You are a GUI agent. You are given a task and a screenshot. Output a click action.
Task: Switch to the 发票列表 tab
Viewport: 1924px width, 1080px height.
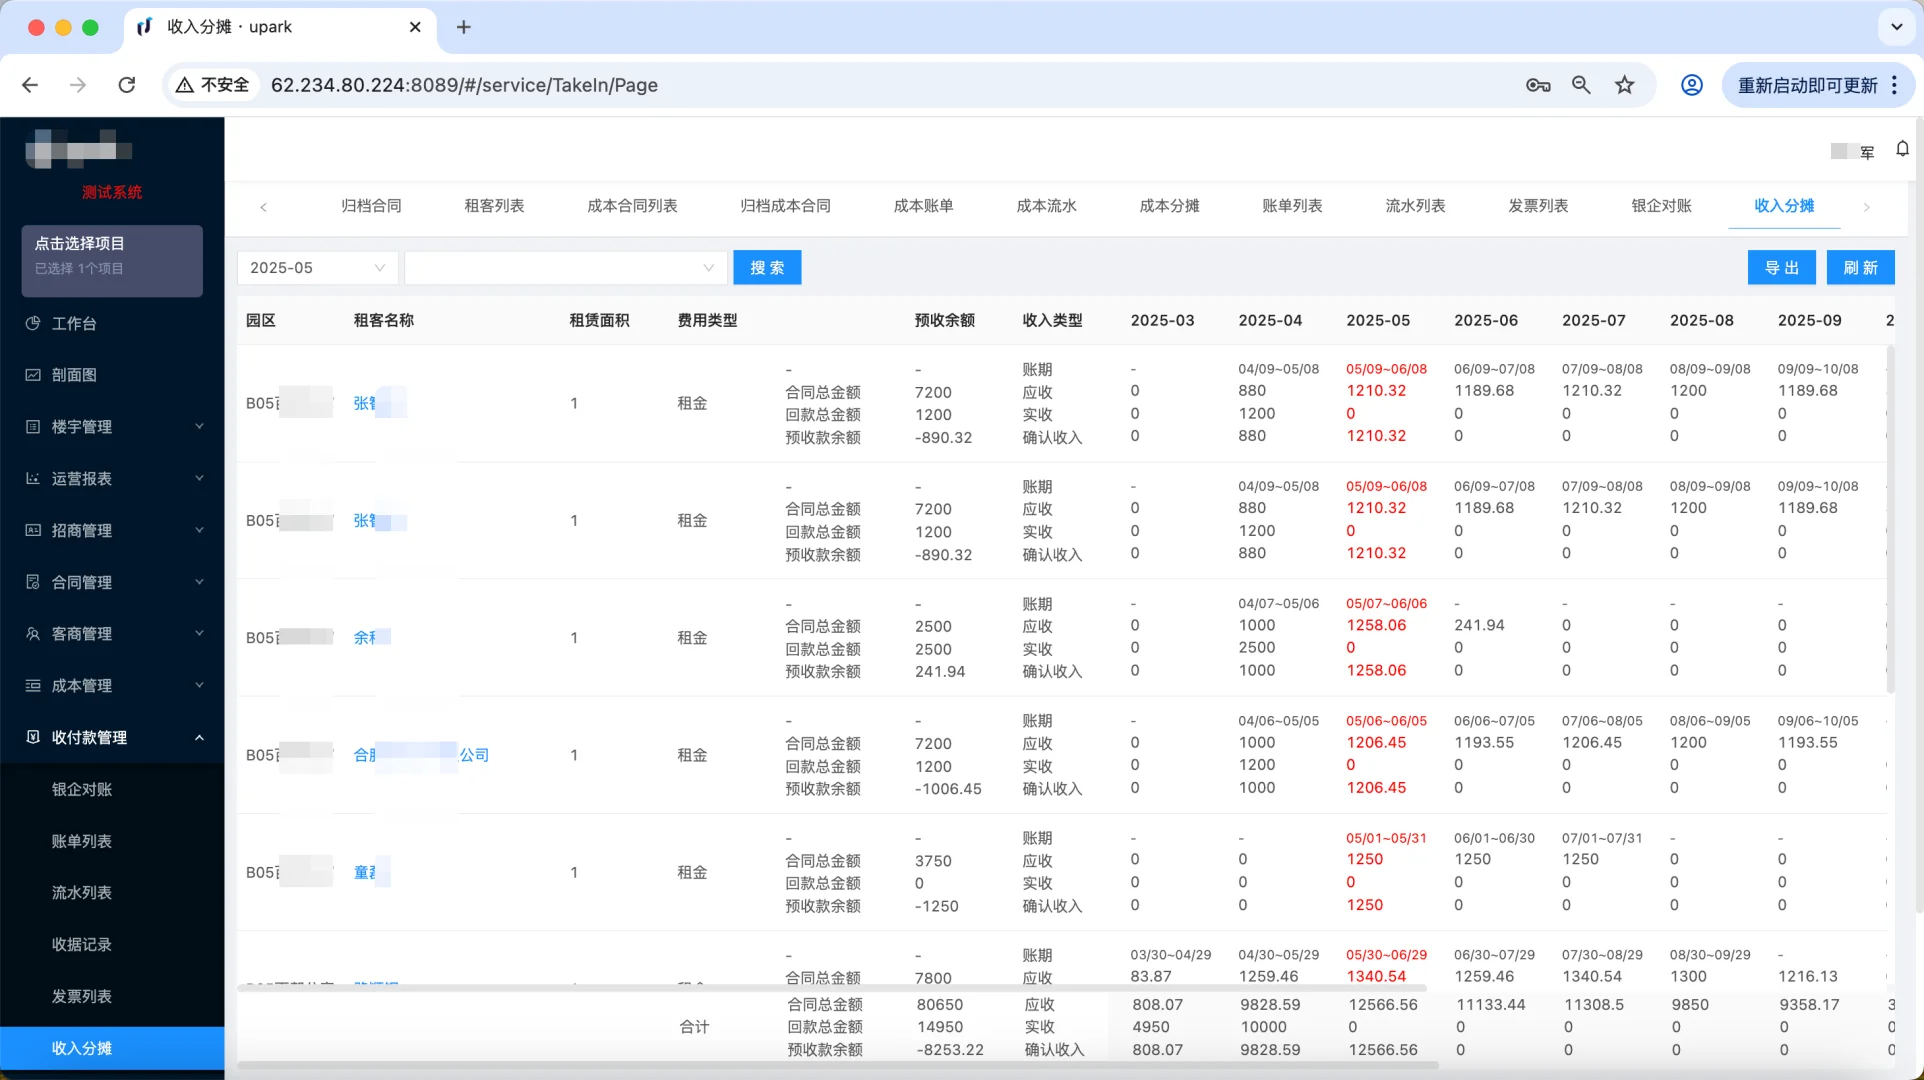pyautogui.click(x=1538, y=206)
